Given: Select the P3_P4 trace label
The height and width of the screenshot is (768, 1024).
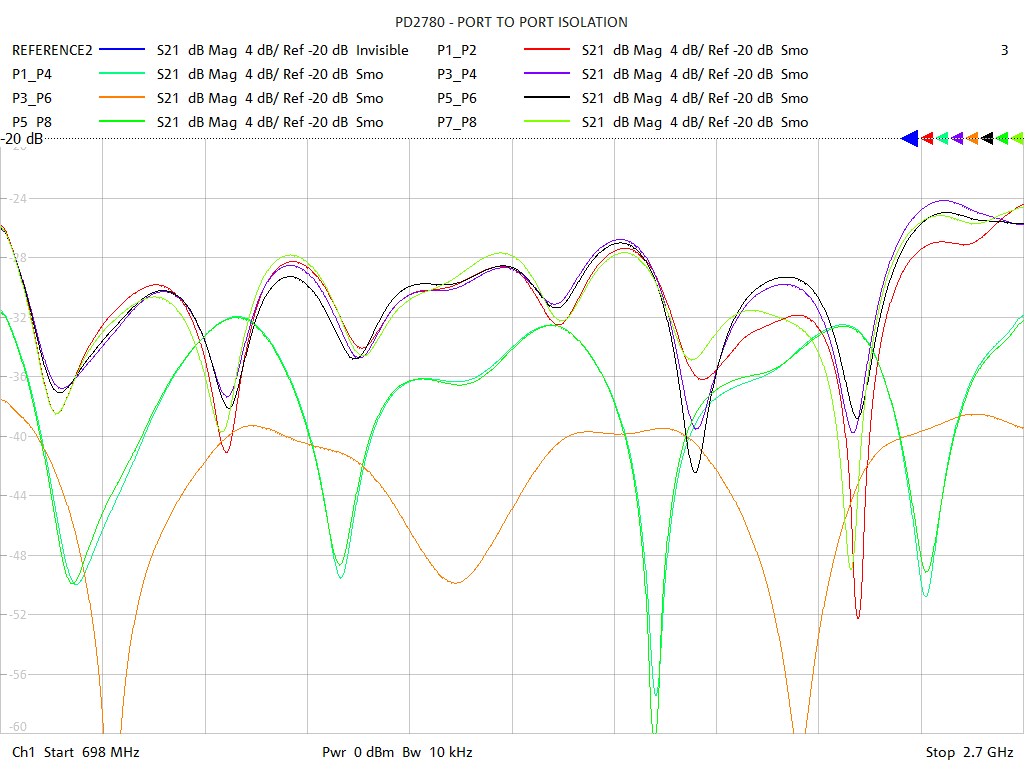Looking at the screenshot, I should [x=457, y=74].
